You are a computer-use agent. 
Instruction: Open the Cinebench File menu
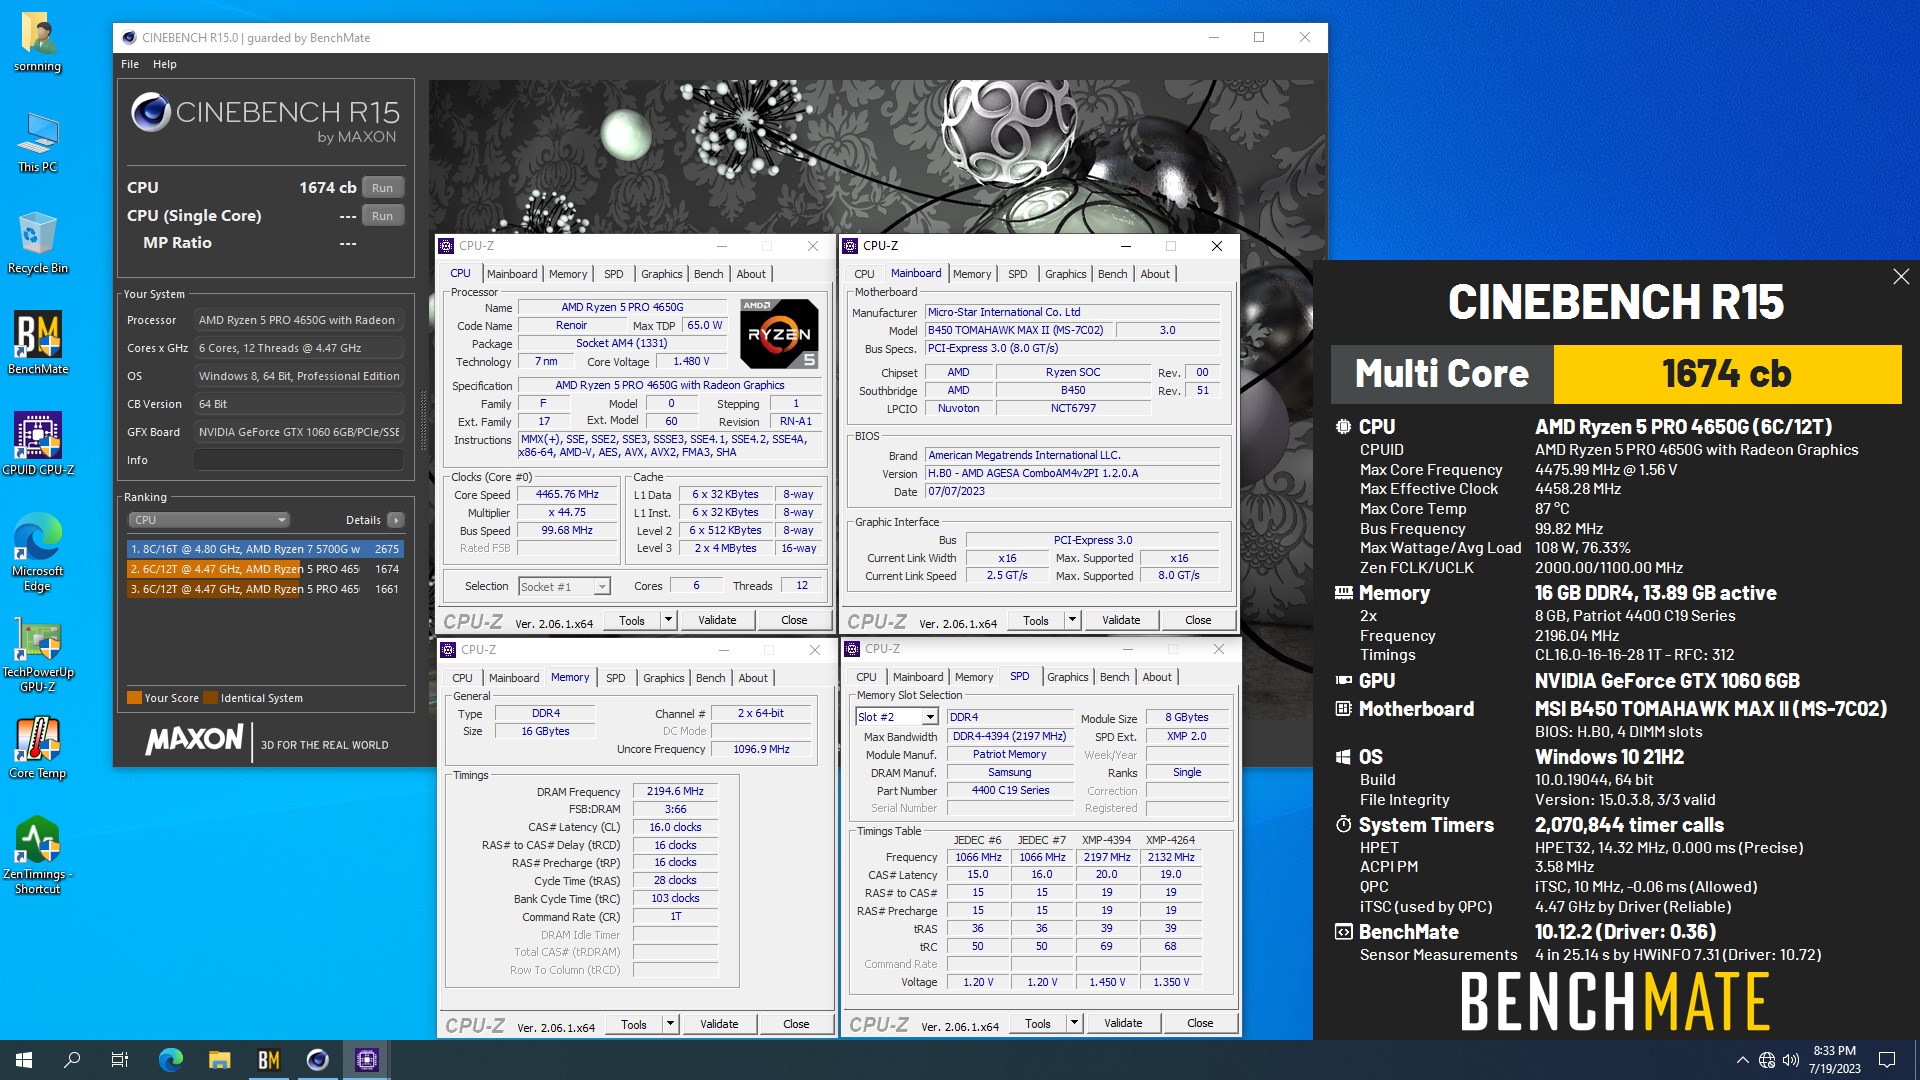(x=130, y=64)
